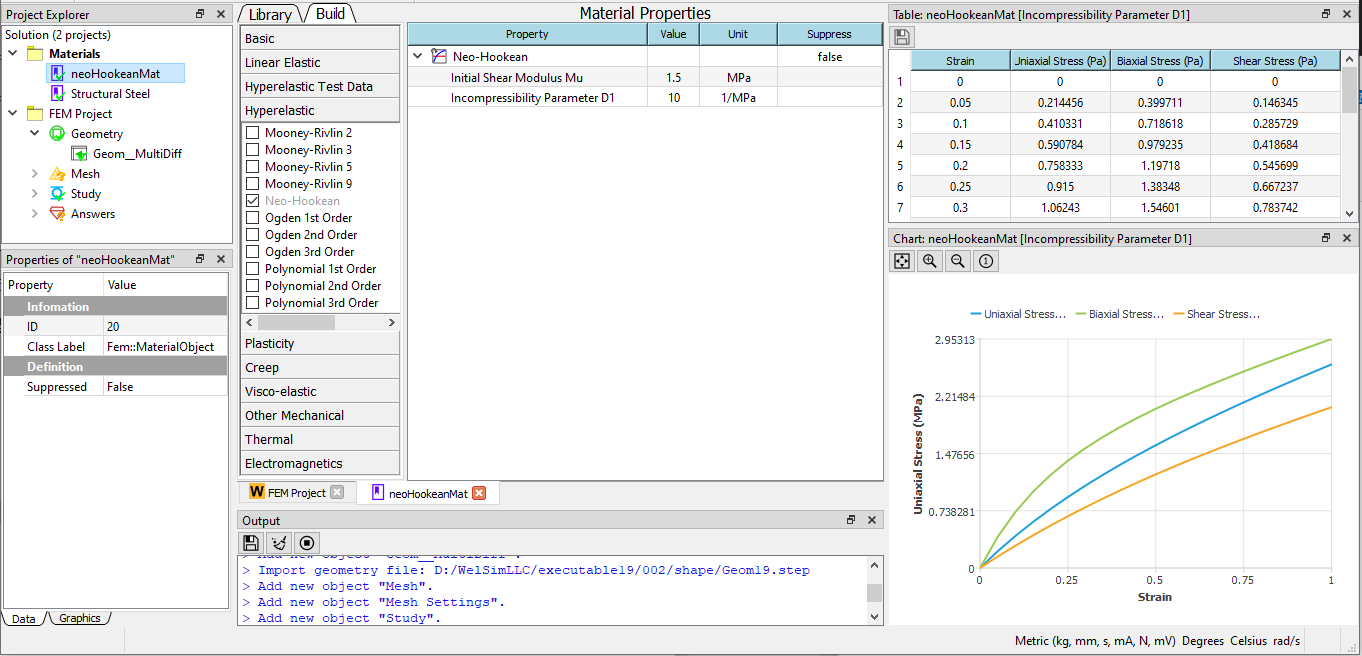Close the neoHookeanMat tab
Viewport: 1362px width, 656px height.
(x=479, y=493)
